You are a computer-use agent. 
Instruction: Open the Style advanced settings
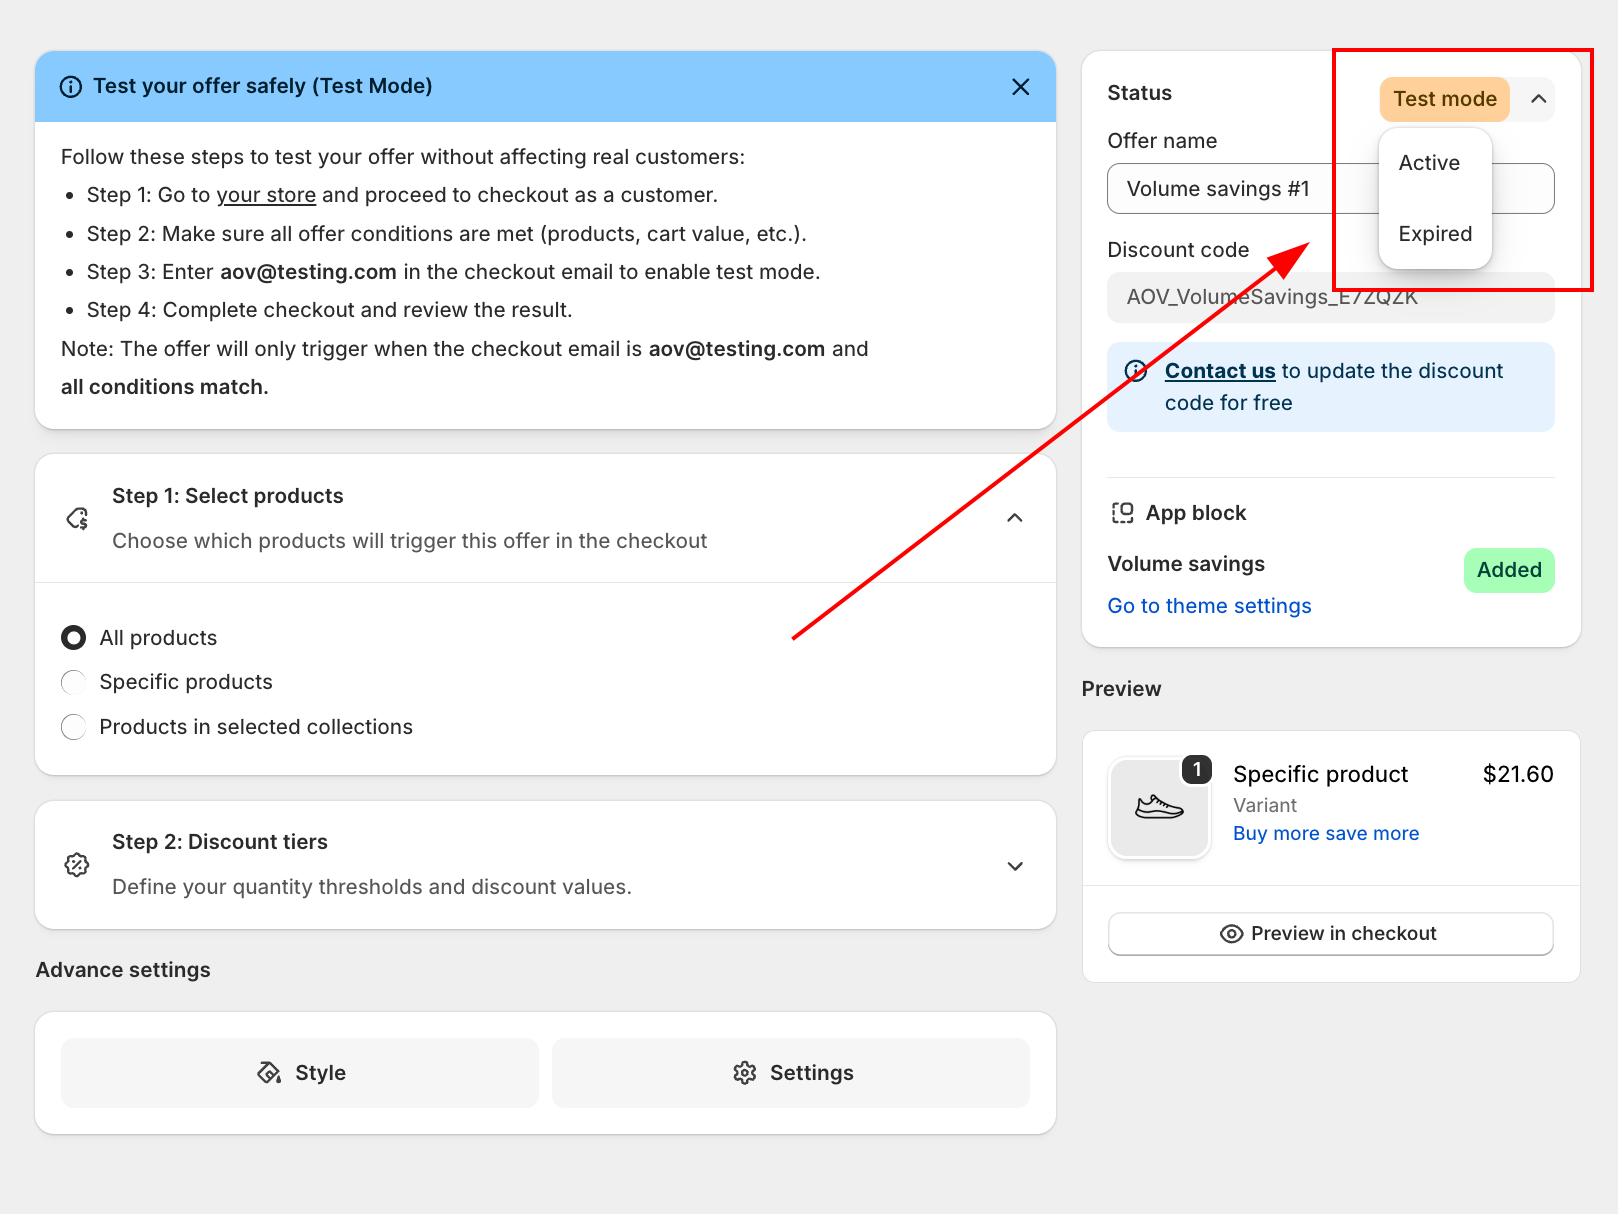pos(300,1073)
